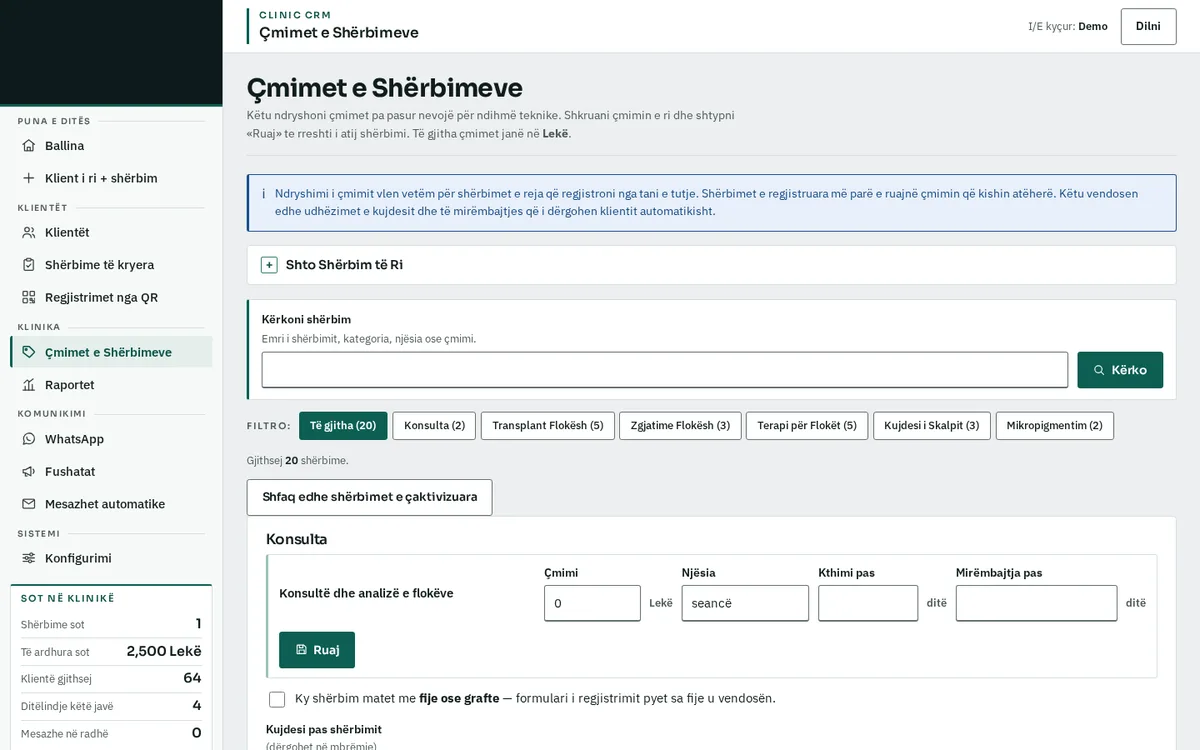
Task: Click Shërbime sot stat row
Action: point(111,624)
